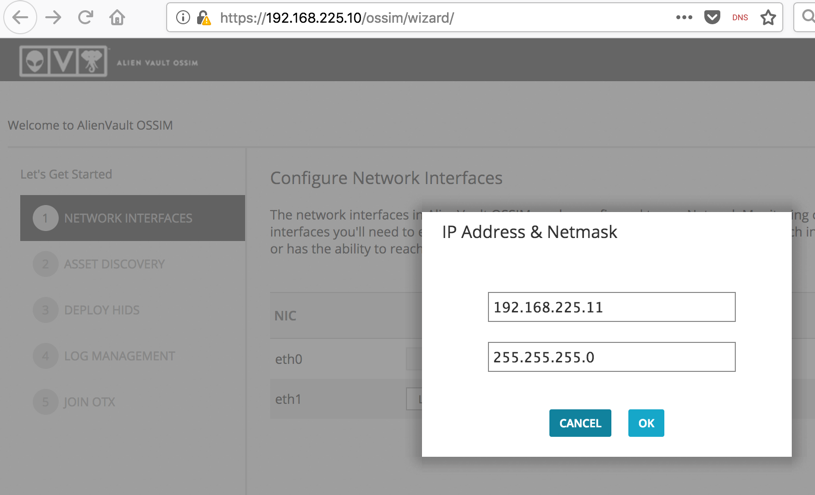Click the Pocket save icon

pyautogui.click(x=712, y=17)
